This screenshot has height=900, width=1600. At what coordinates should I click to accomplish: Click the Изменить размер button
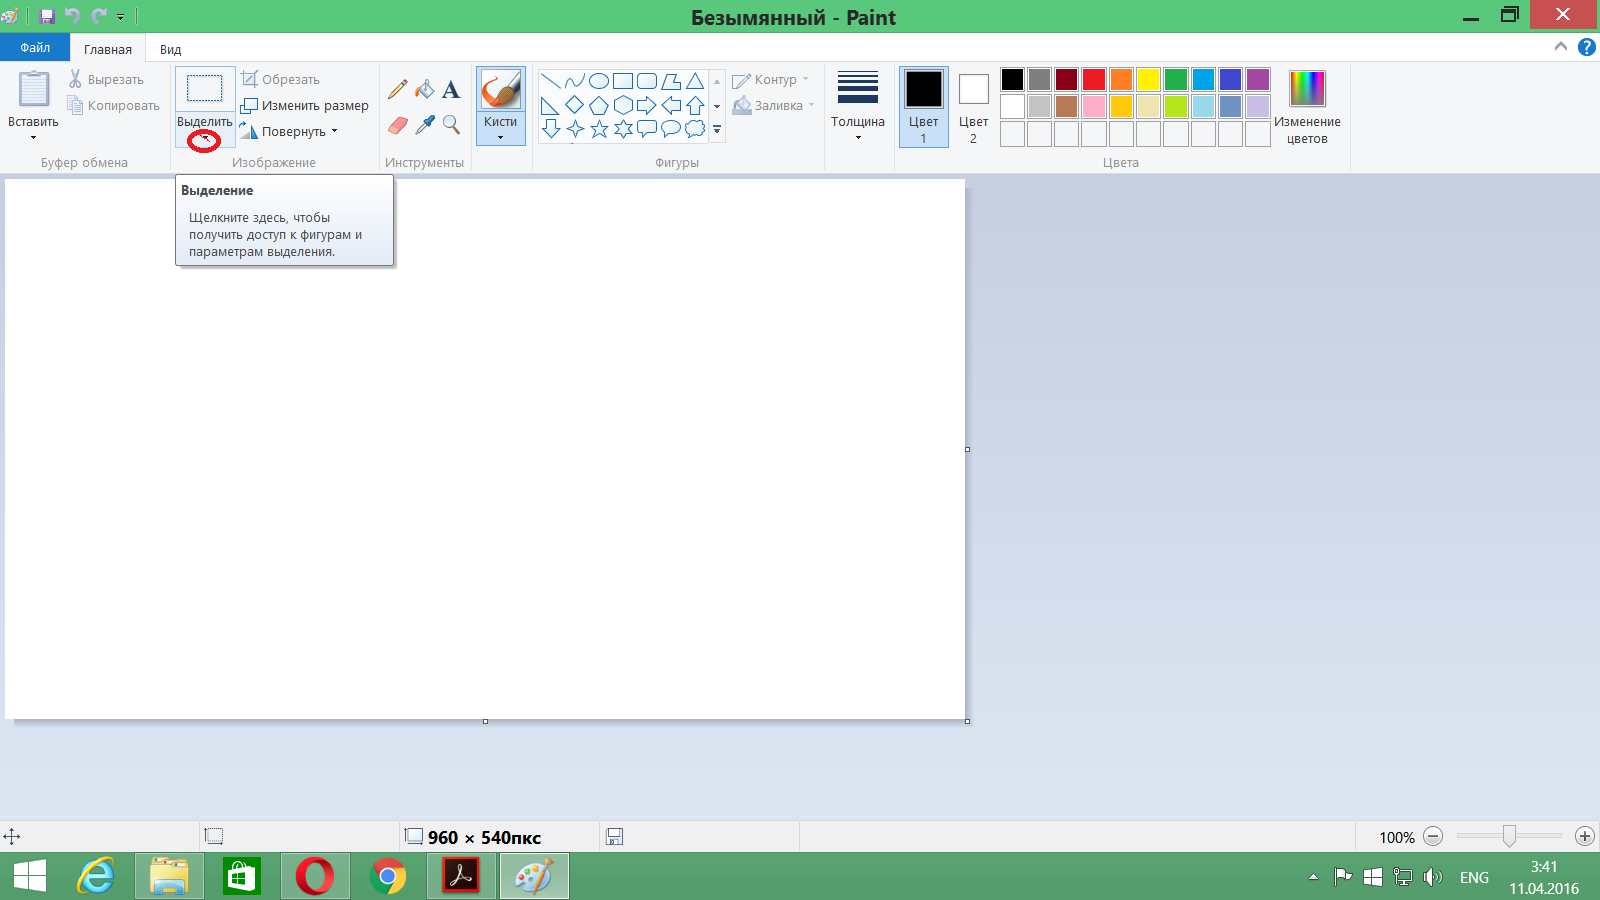[305, 106]
